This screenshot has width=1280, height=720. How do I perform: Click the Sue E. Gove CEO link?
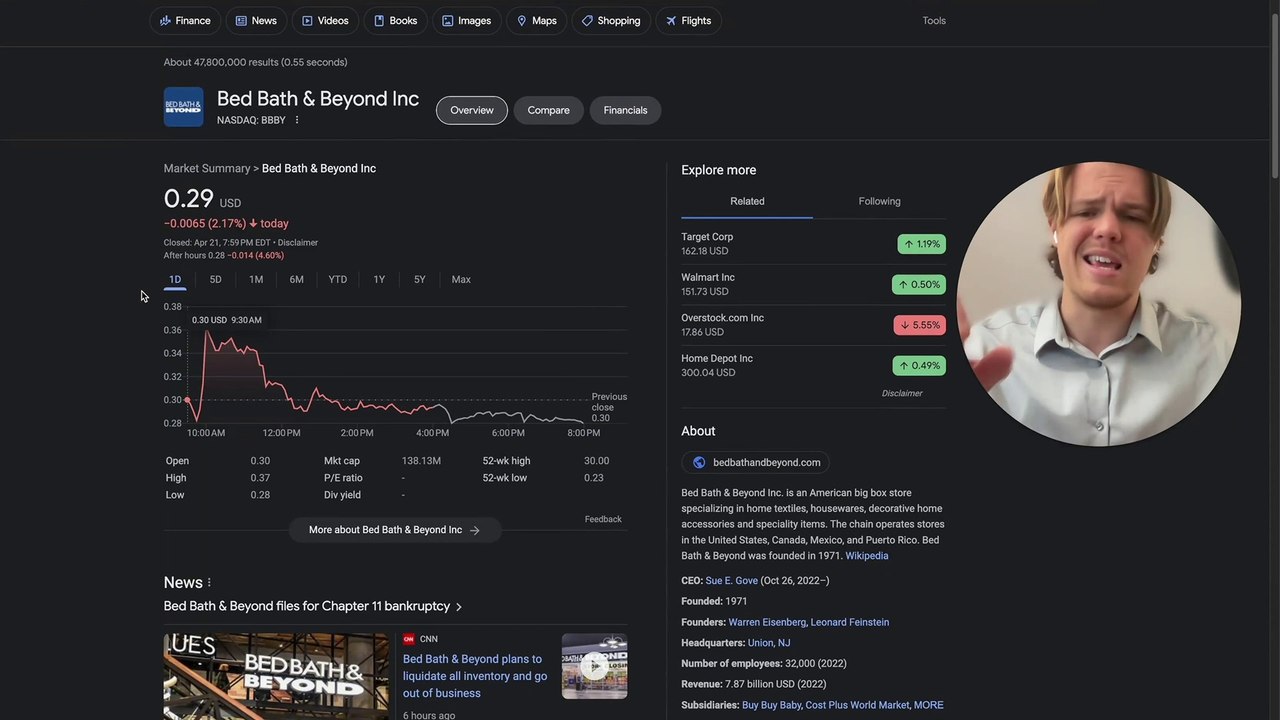coord(732,581)
